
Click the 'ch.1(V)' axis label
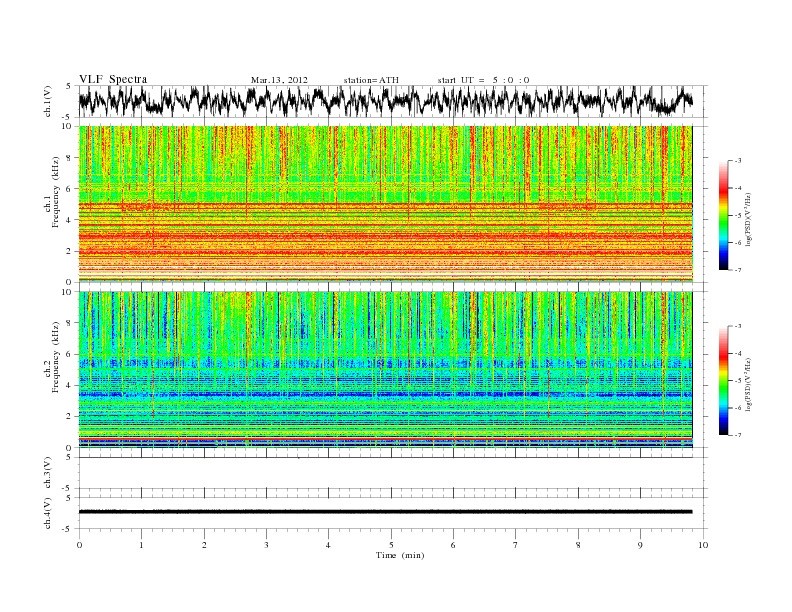47,101
